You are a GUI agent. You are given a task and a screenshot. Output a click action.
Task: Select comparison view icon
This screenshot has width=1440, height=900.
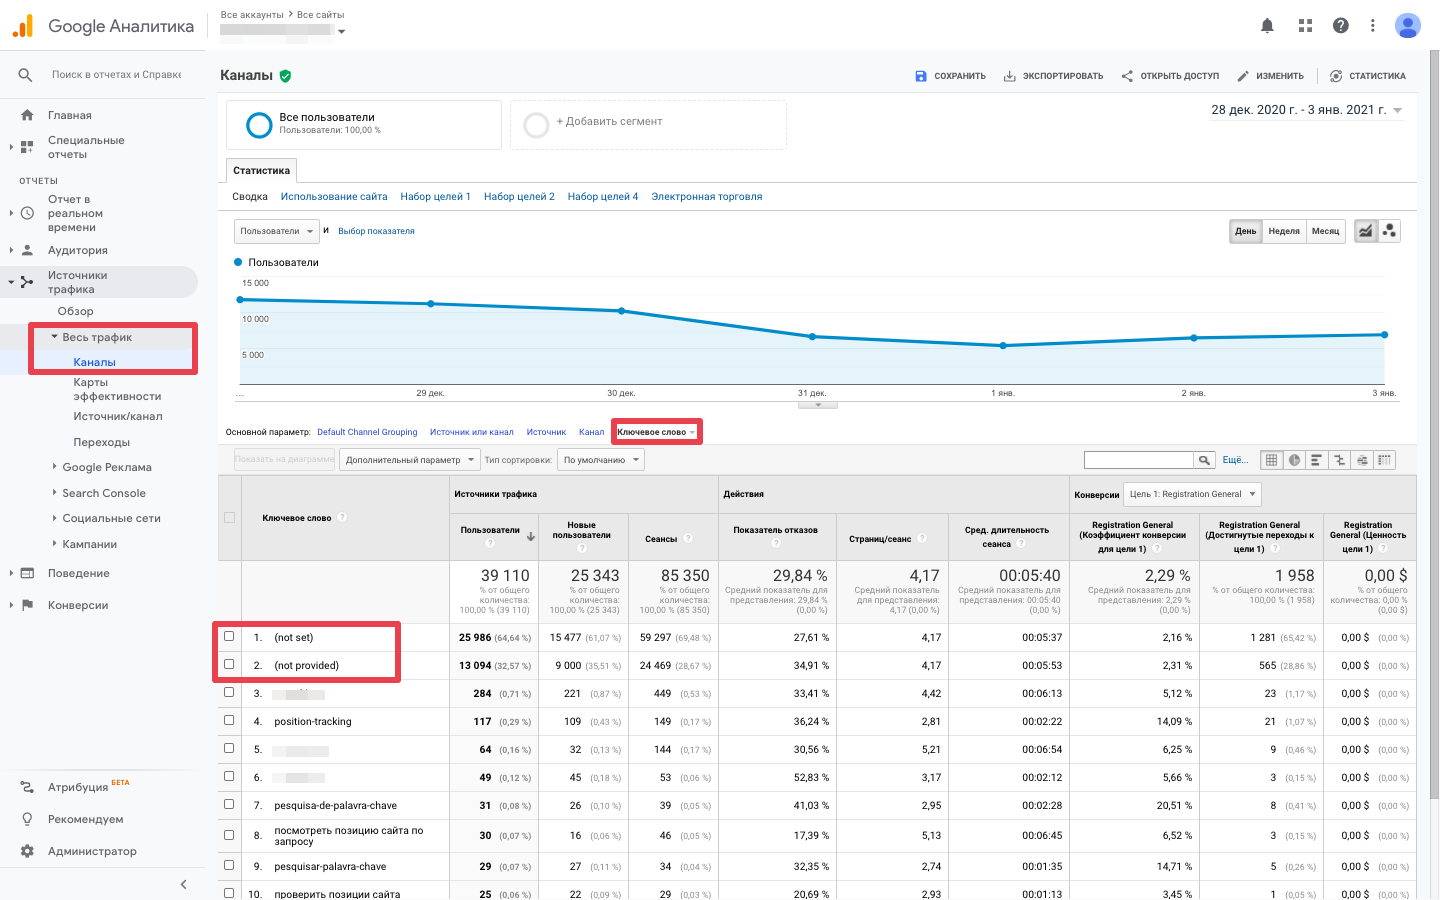pyautogui.click(x=1339, y=460)
